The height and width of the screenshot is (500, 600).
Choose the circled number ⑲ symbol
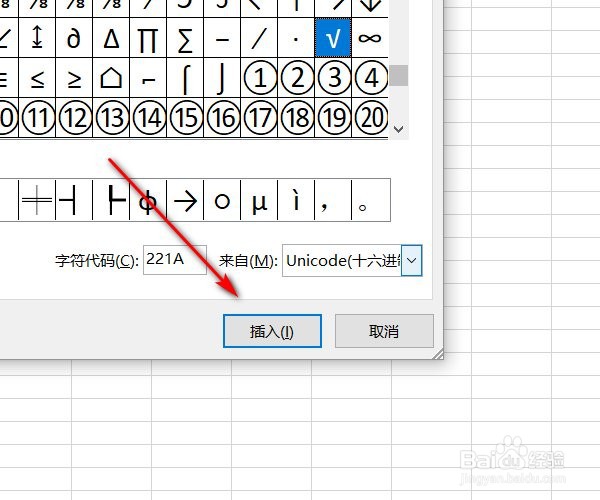[333, 117]
